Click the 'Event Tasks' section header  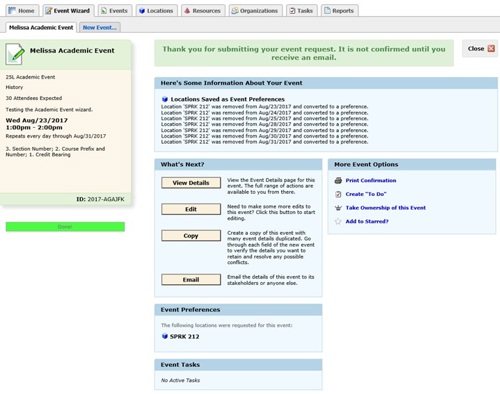(x=238, y=364)
